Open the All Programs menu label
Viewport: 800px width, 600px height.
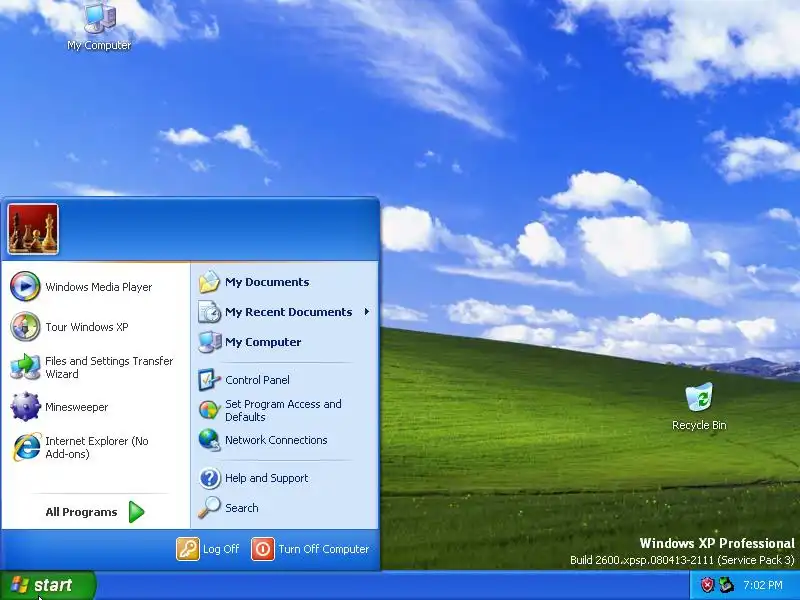(81, 512)
